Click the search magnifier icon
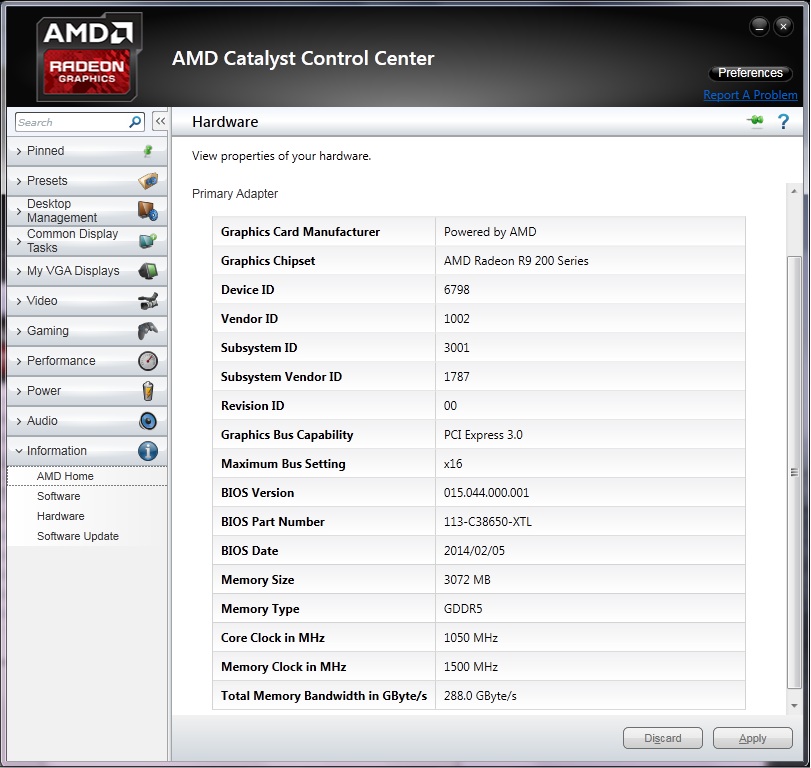Screen dimensions: 811x768 click(134, 122)
